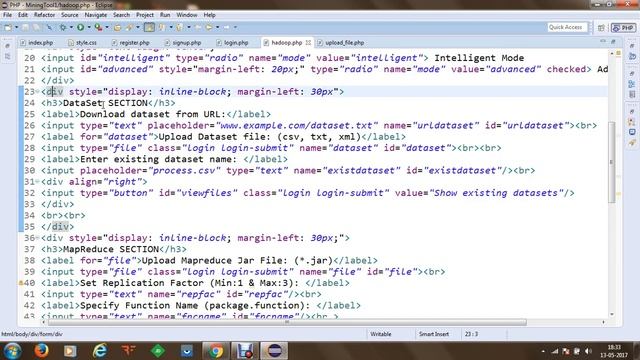Click the Open Perspective icon
Screen dimensions: 640x360
click(601, 28)
